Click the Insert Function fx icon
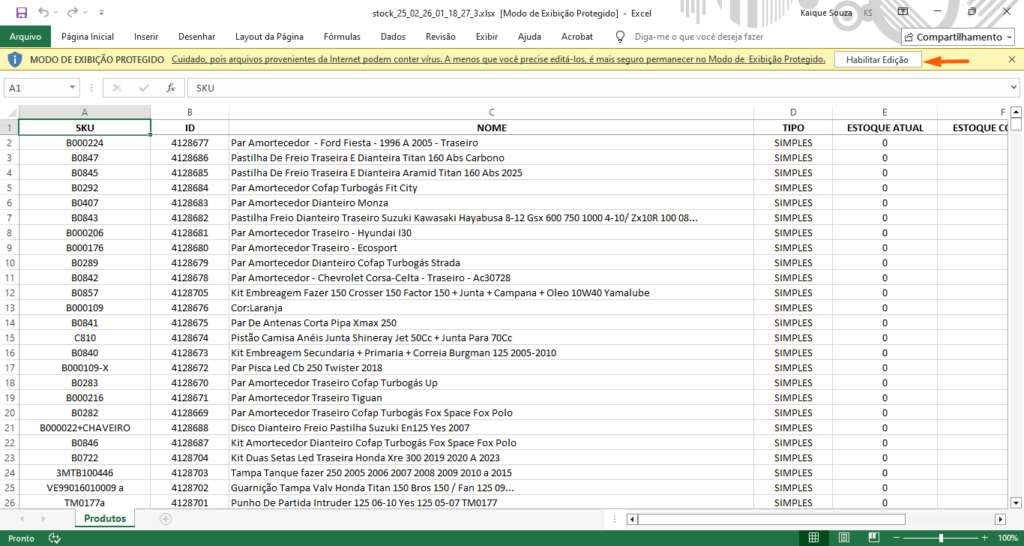The height and width of the screenshot is (546, 1024). point(170,88)
